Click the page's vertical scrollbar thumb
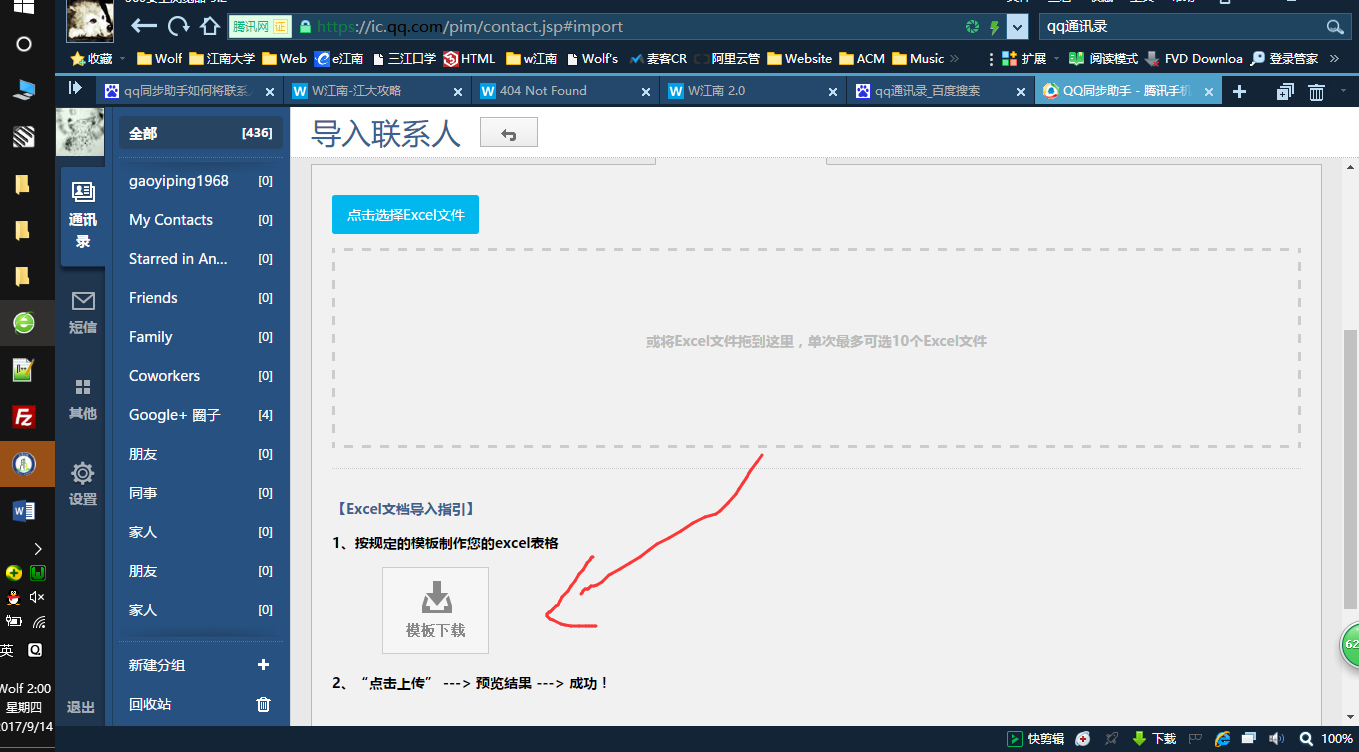The height and width of the screenshot is (752, 1359). pyautogui.click(x=1350, y=468)
